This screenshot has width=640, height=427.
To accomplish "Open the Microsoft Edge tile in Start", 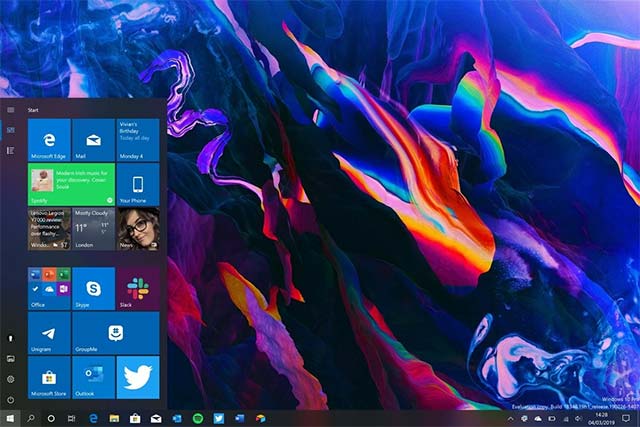I will (x=49, y=140).
